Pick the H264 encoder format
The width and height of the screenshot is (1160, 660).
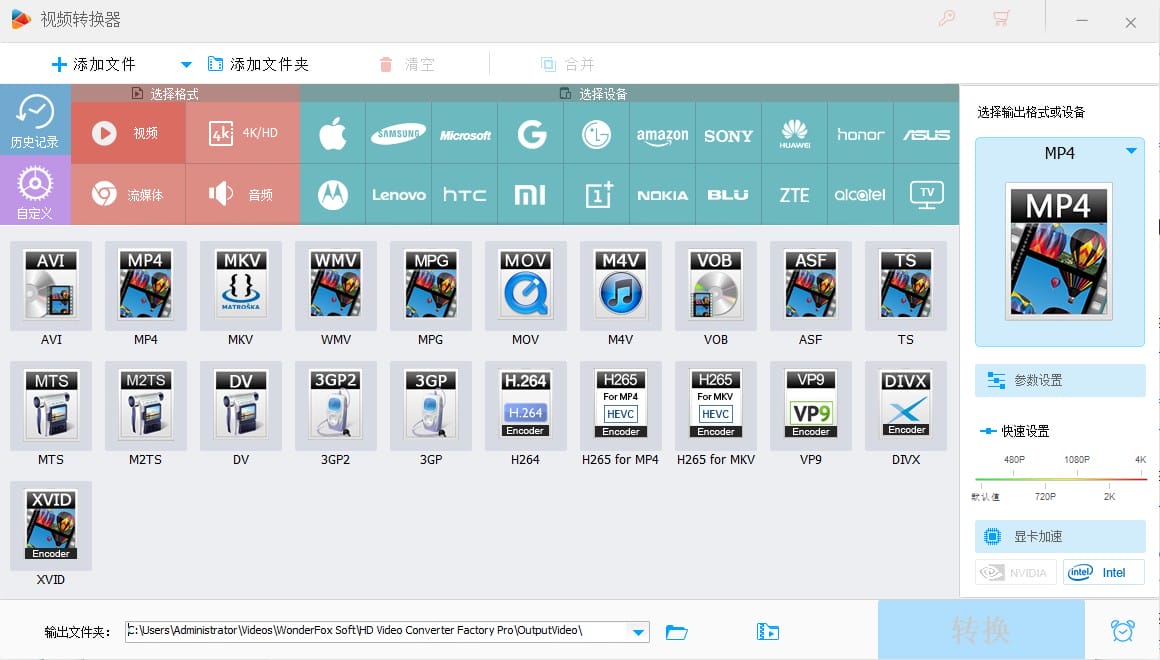(525, 405)
